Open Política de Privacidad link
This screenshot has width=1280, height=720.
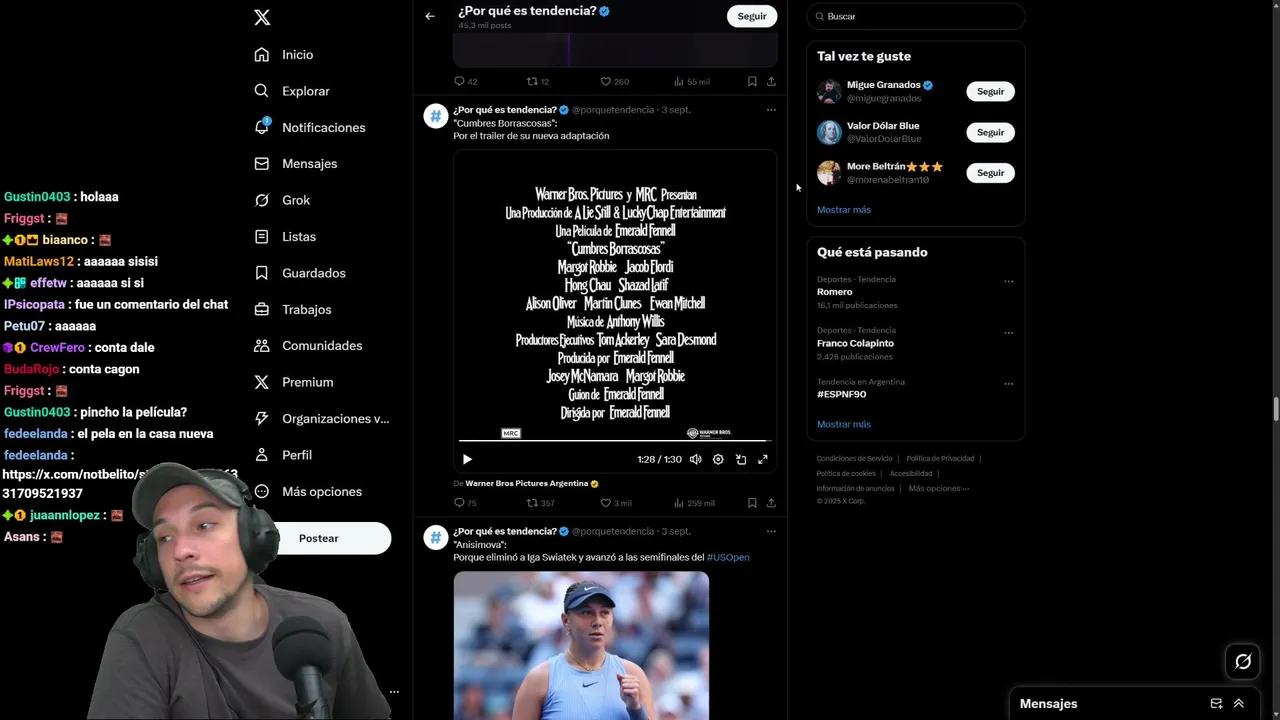[940, 459]
